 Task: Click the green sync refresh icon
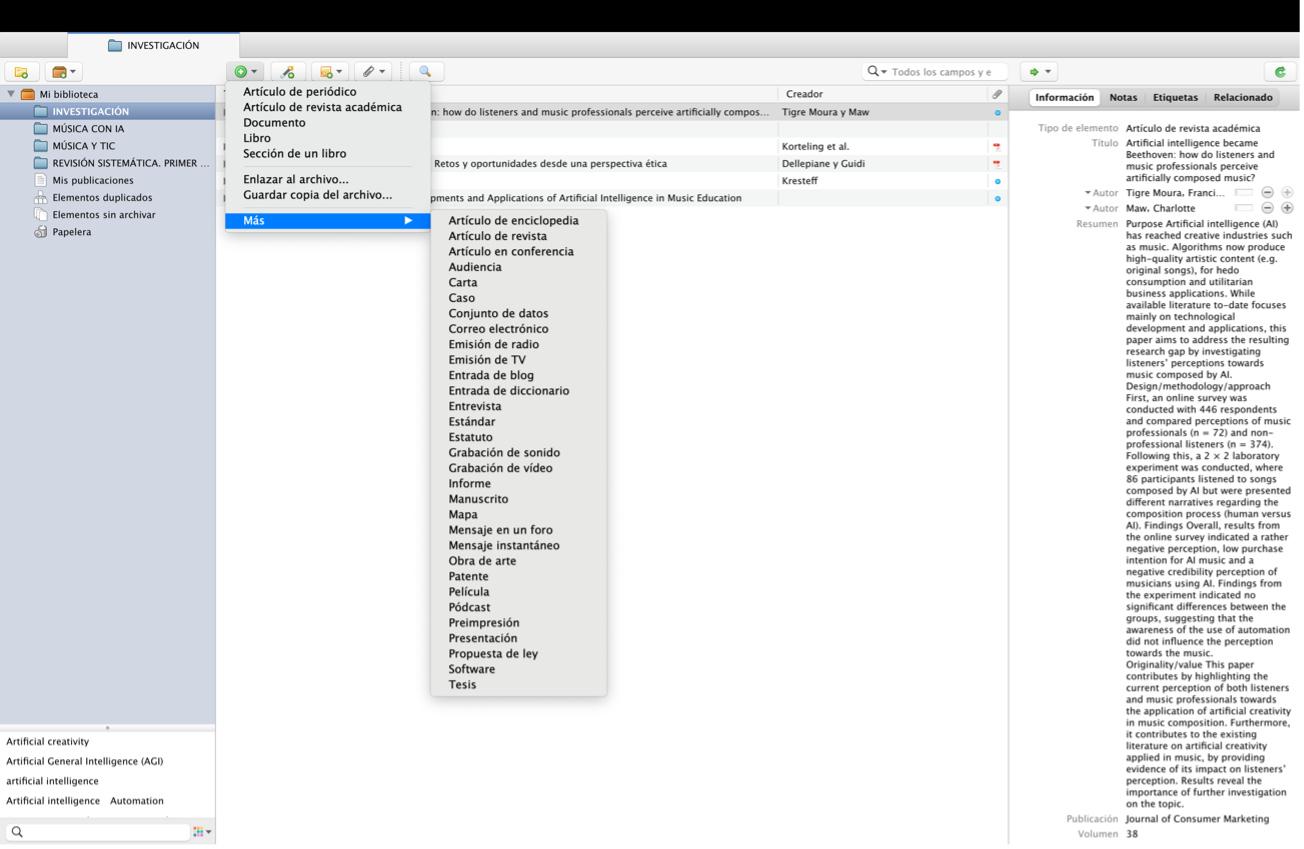[x=1280, y=72]
